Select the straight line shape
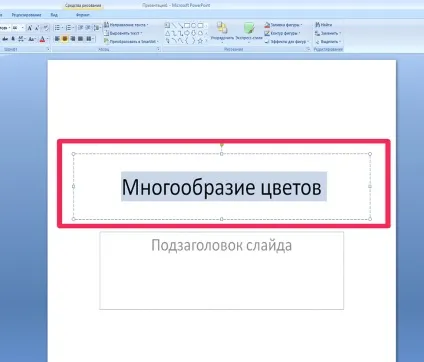The image size is (424, 362). 174,26
